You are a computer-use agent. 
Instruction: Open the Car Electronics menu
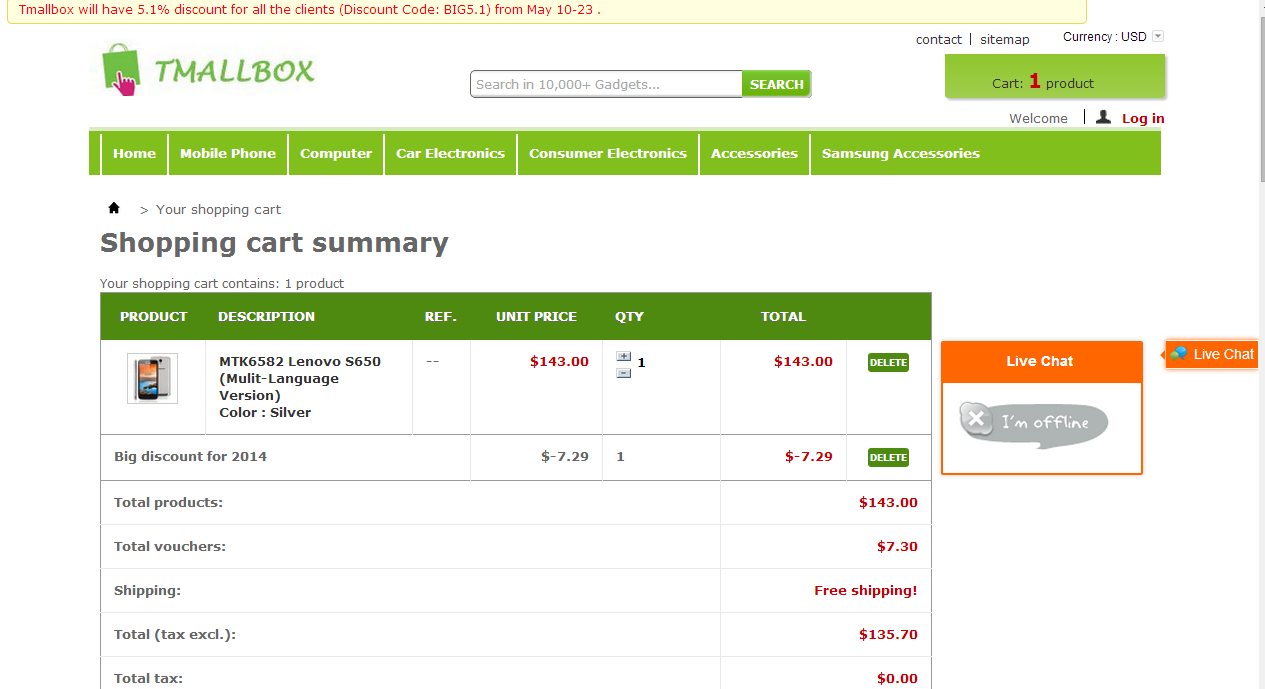click(x=450, y=153)
